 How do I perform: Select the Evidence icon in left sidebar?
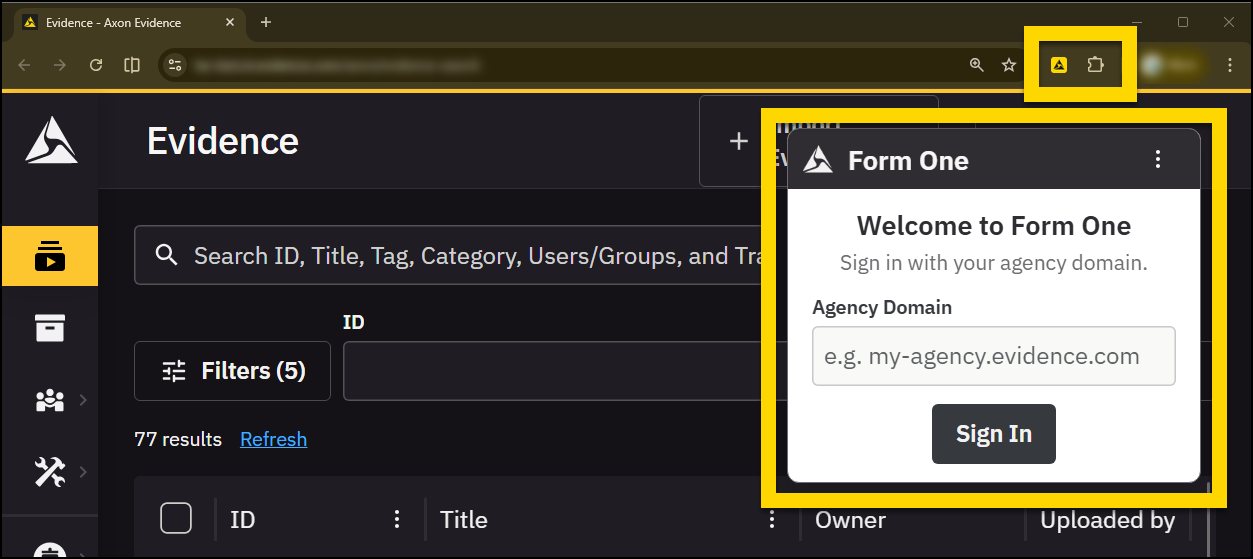pos(49,256)
